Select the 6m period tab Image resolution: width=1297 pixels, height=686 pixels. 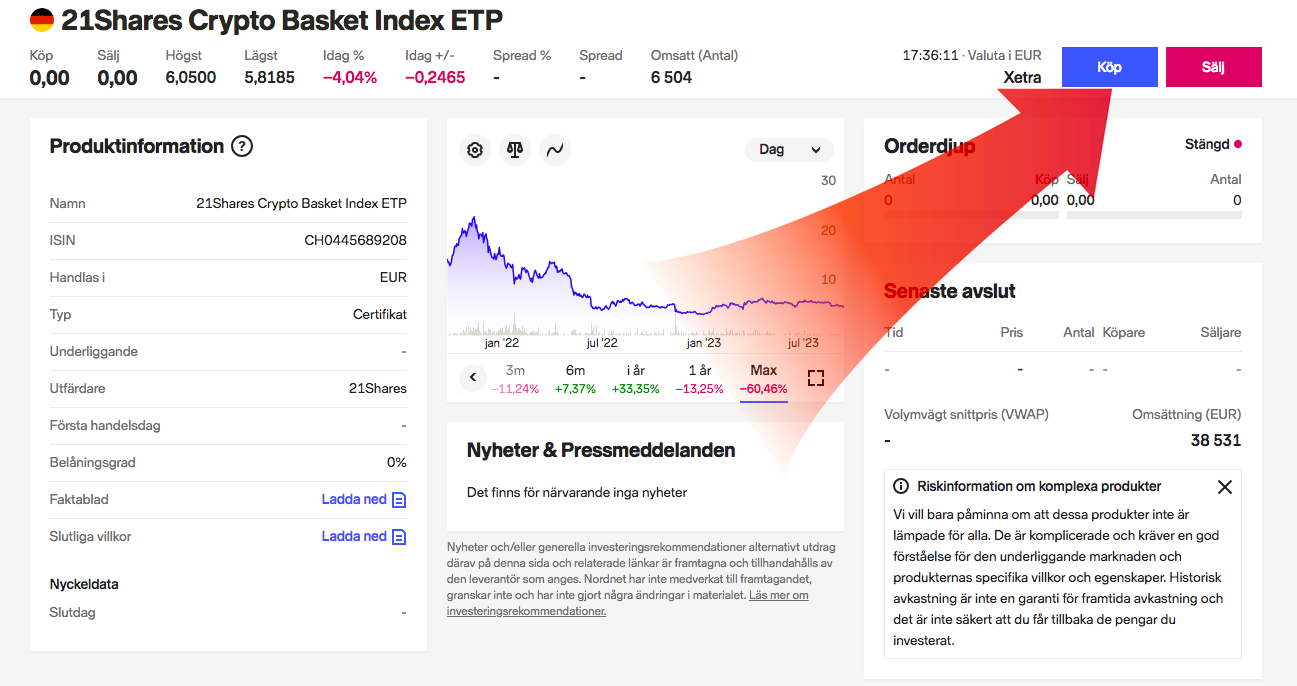pyautogui.click(x=575, y=378)
